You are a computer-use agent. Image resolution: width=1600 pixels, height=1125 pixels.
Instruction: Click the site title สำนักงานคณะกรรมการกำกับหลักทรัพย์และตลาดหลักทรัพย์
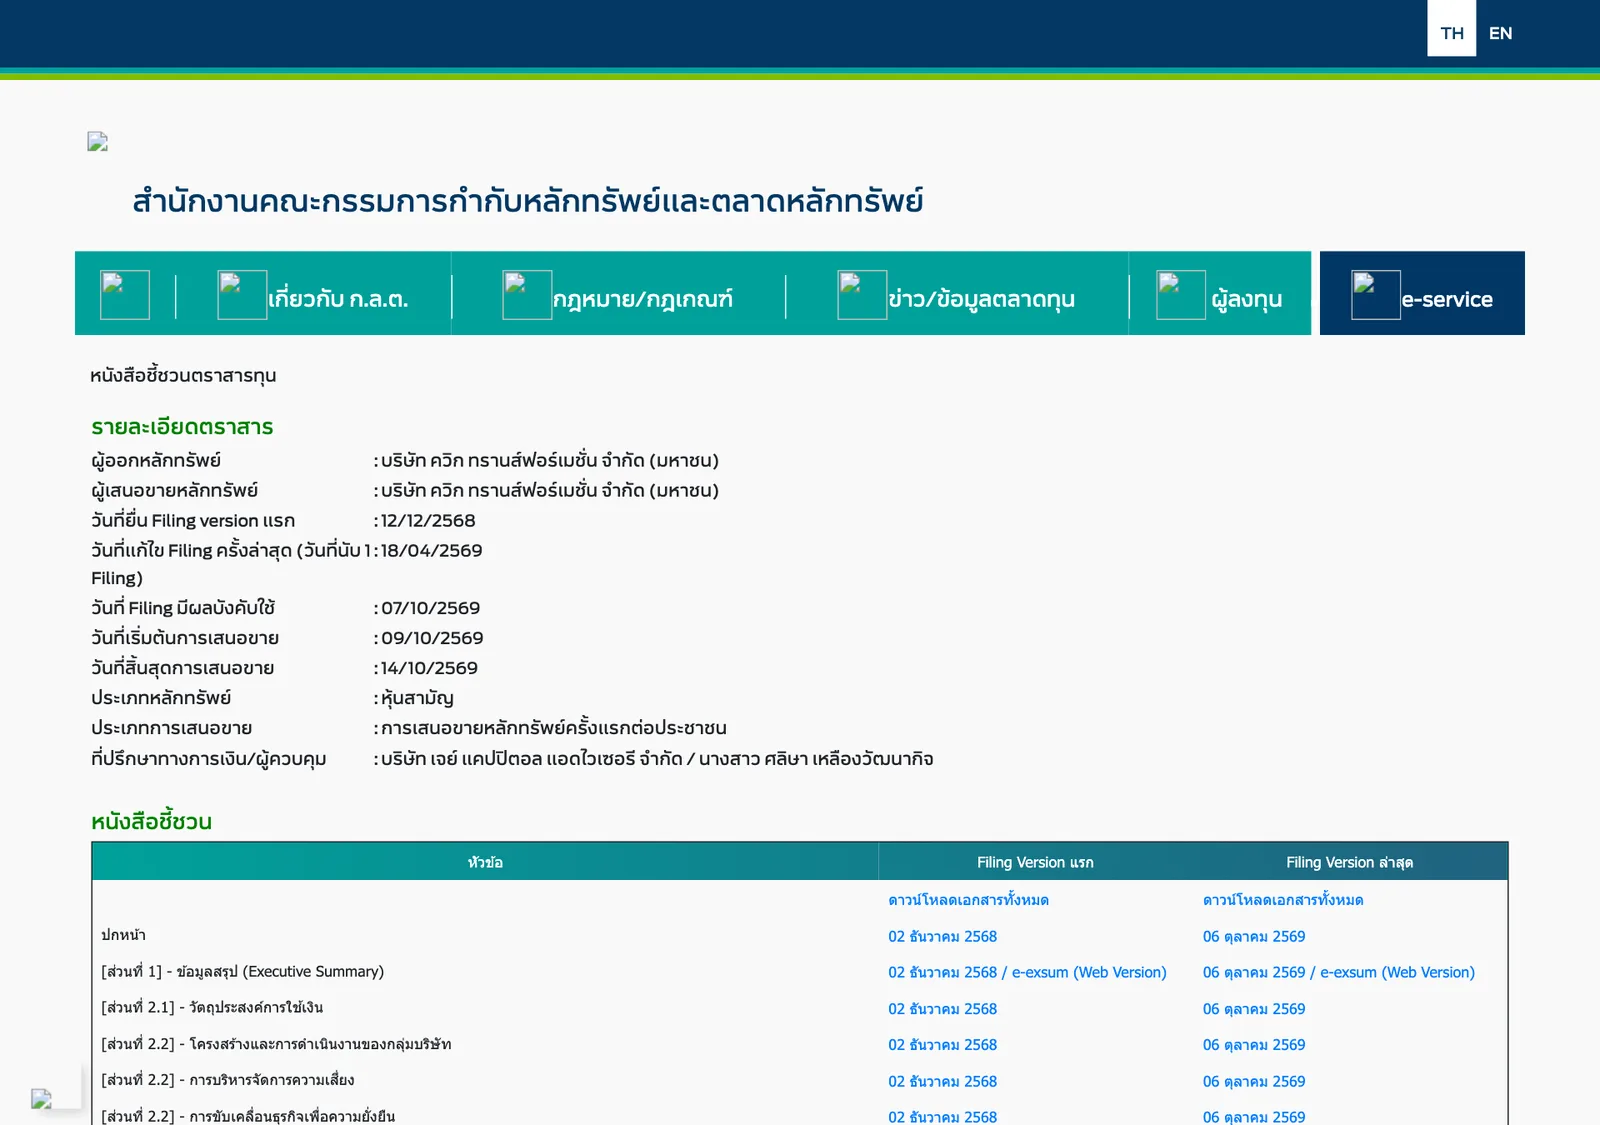tap(527, 201)
